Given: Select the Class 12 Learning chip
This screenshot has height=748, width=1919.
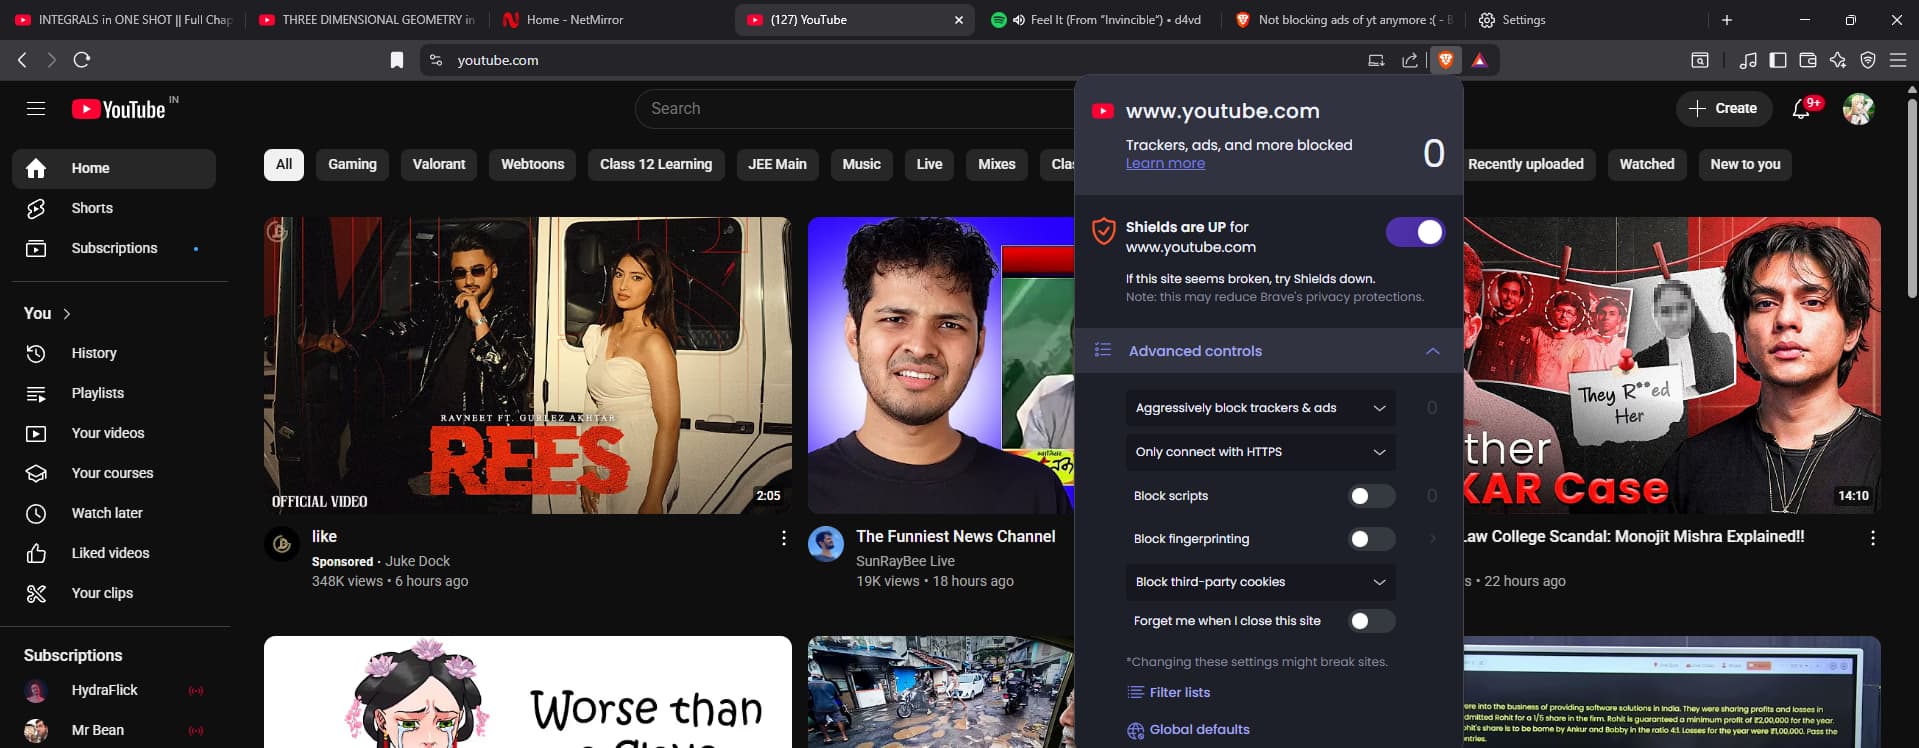Looking at the screenshot, I should click(656, 164).
